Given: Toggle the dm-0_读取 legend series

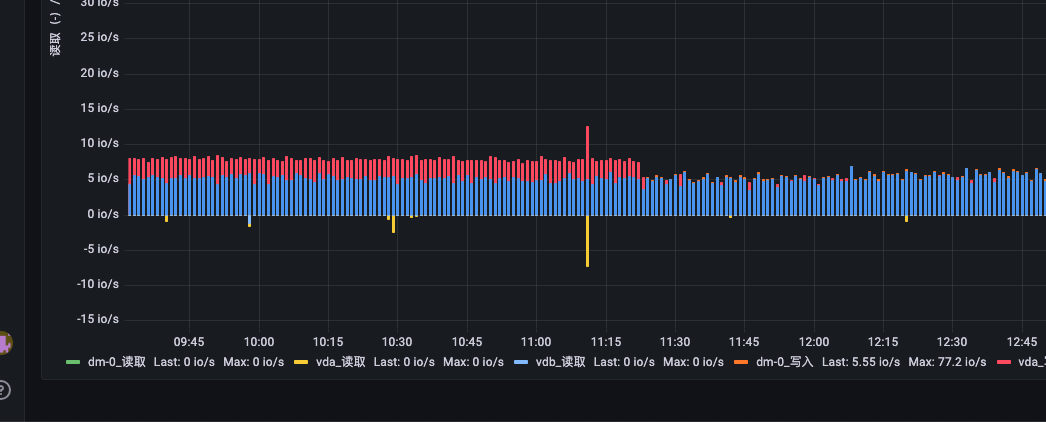Looking at the screenshot, I should (117, 362).
